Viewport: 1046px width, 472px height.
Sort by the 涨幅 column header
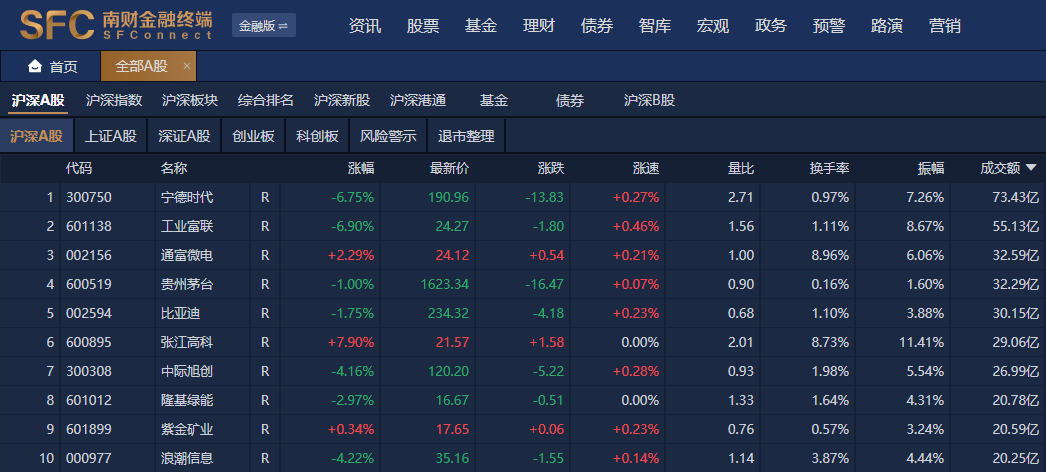tap(360, 168)
